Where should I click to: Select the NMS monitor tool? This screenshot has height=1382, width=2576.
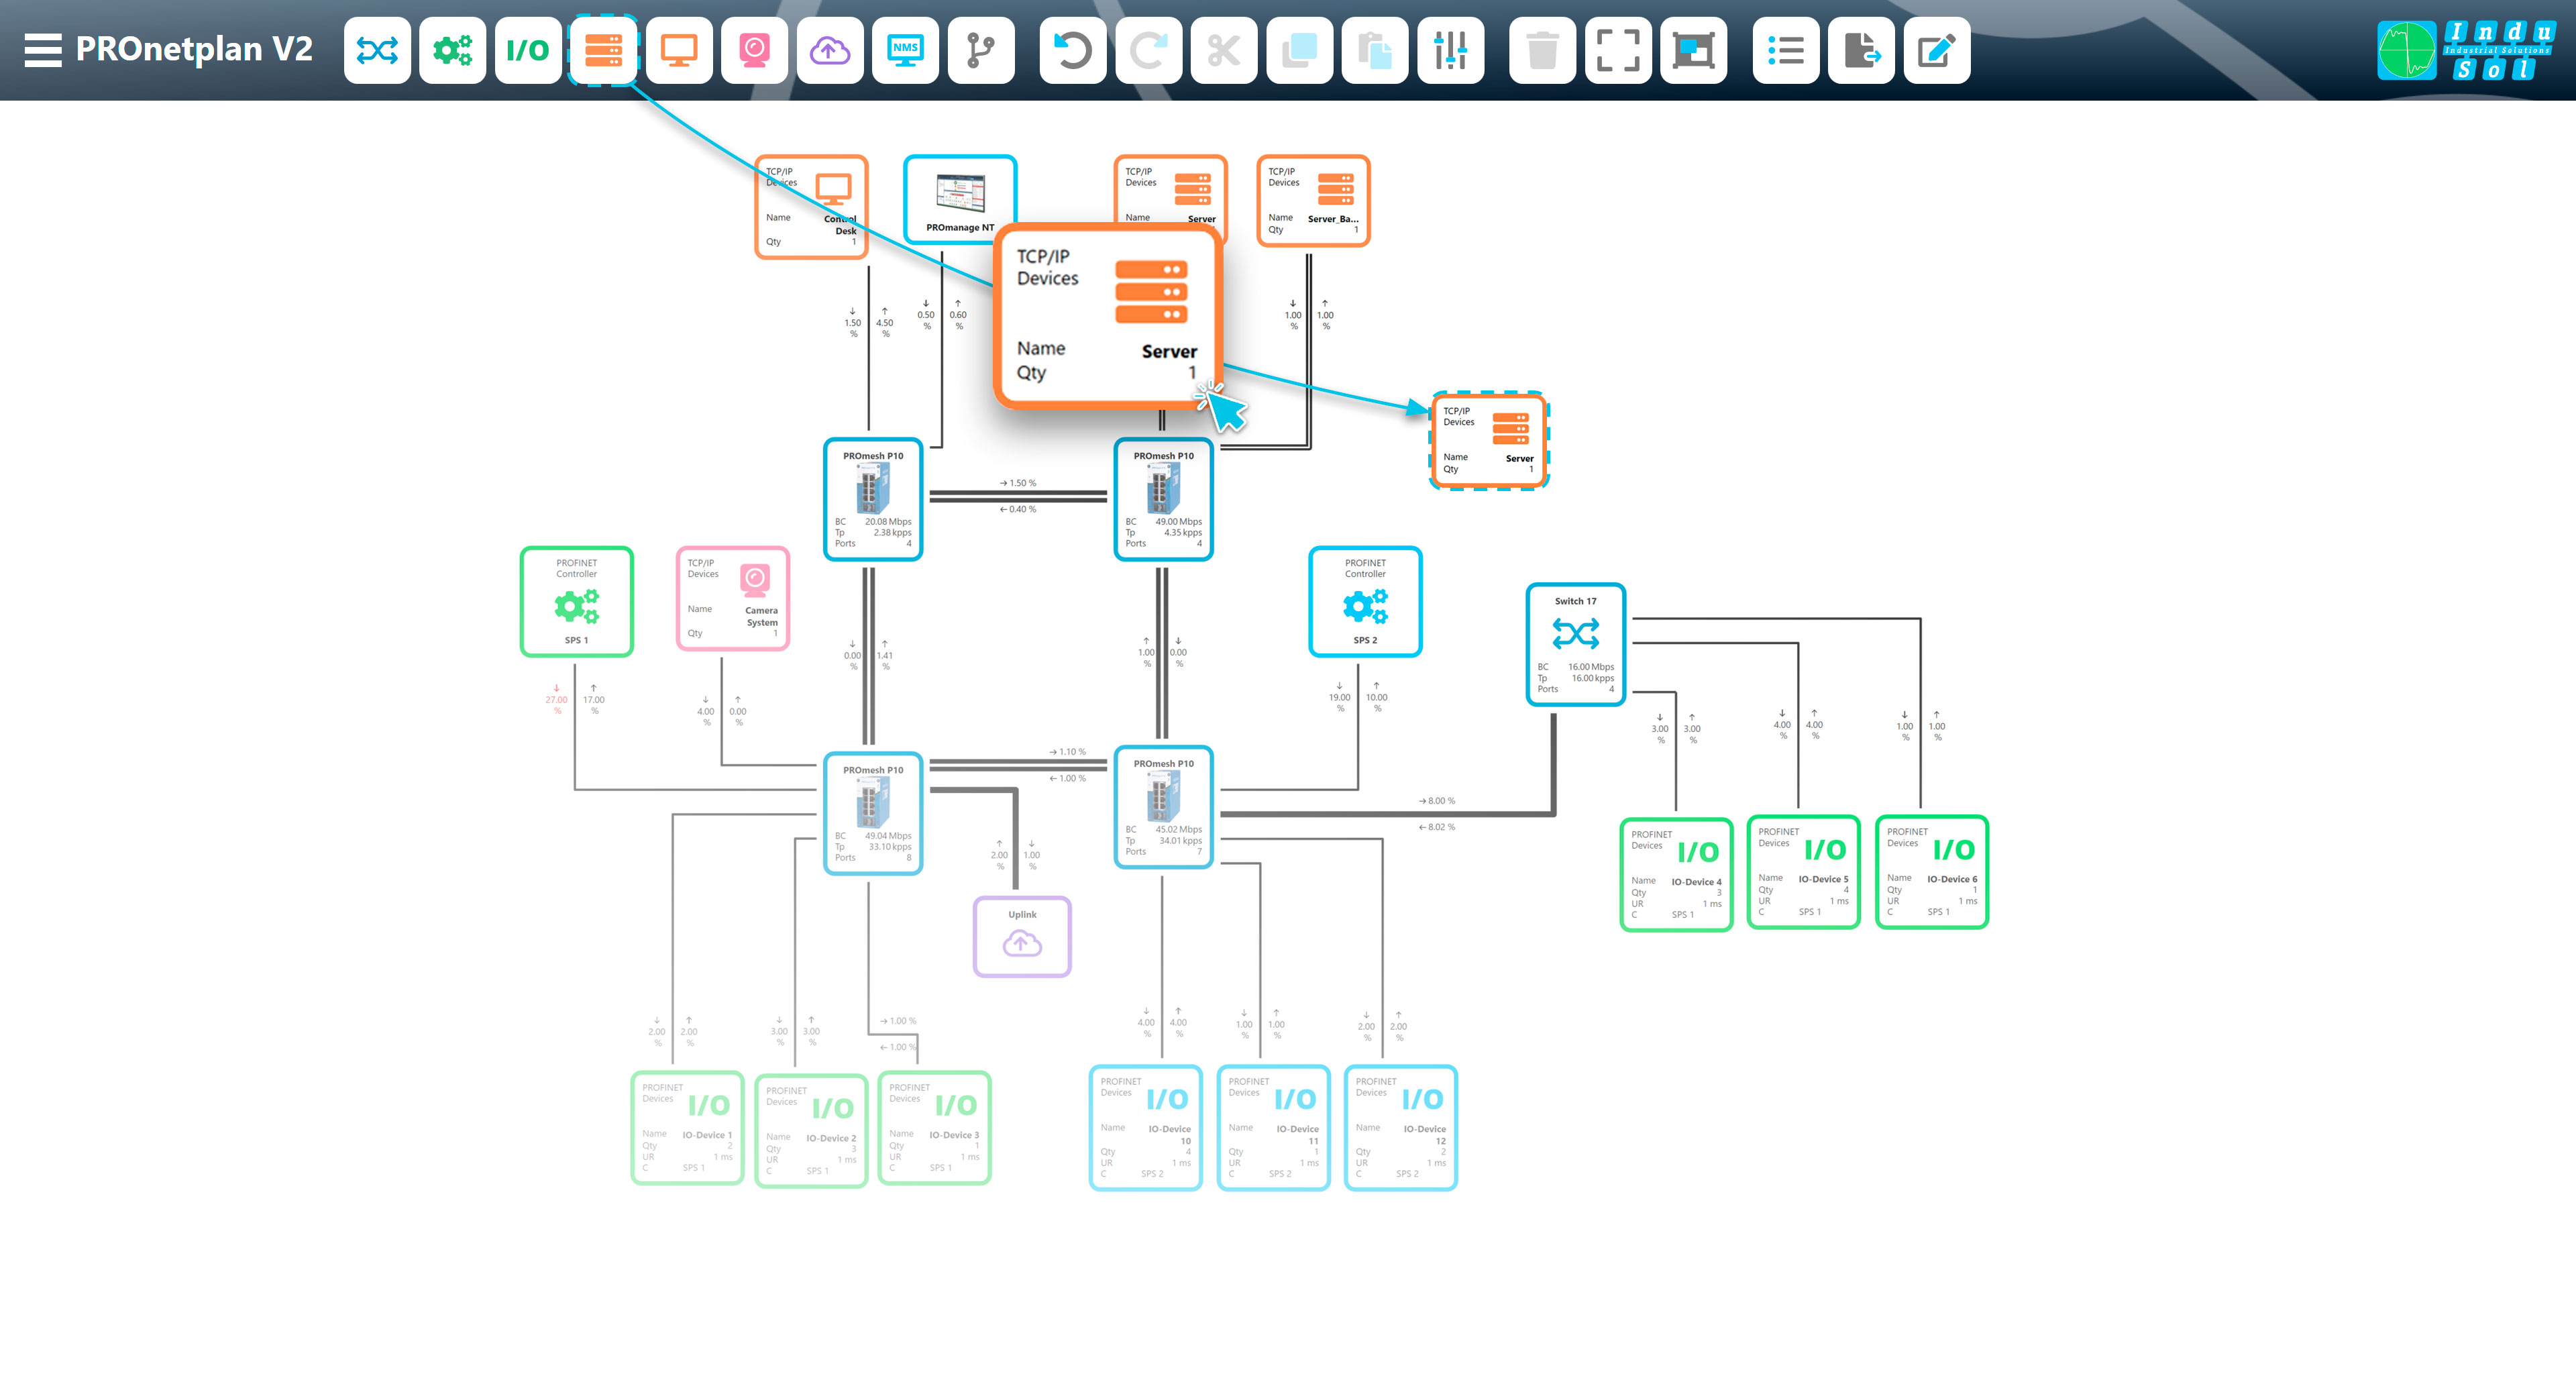[904, 49]
